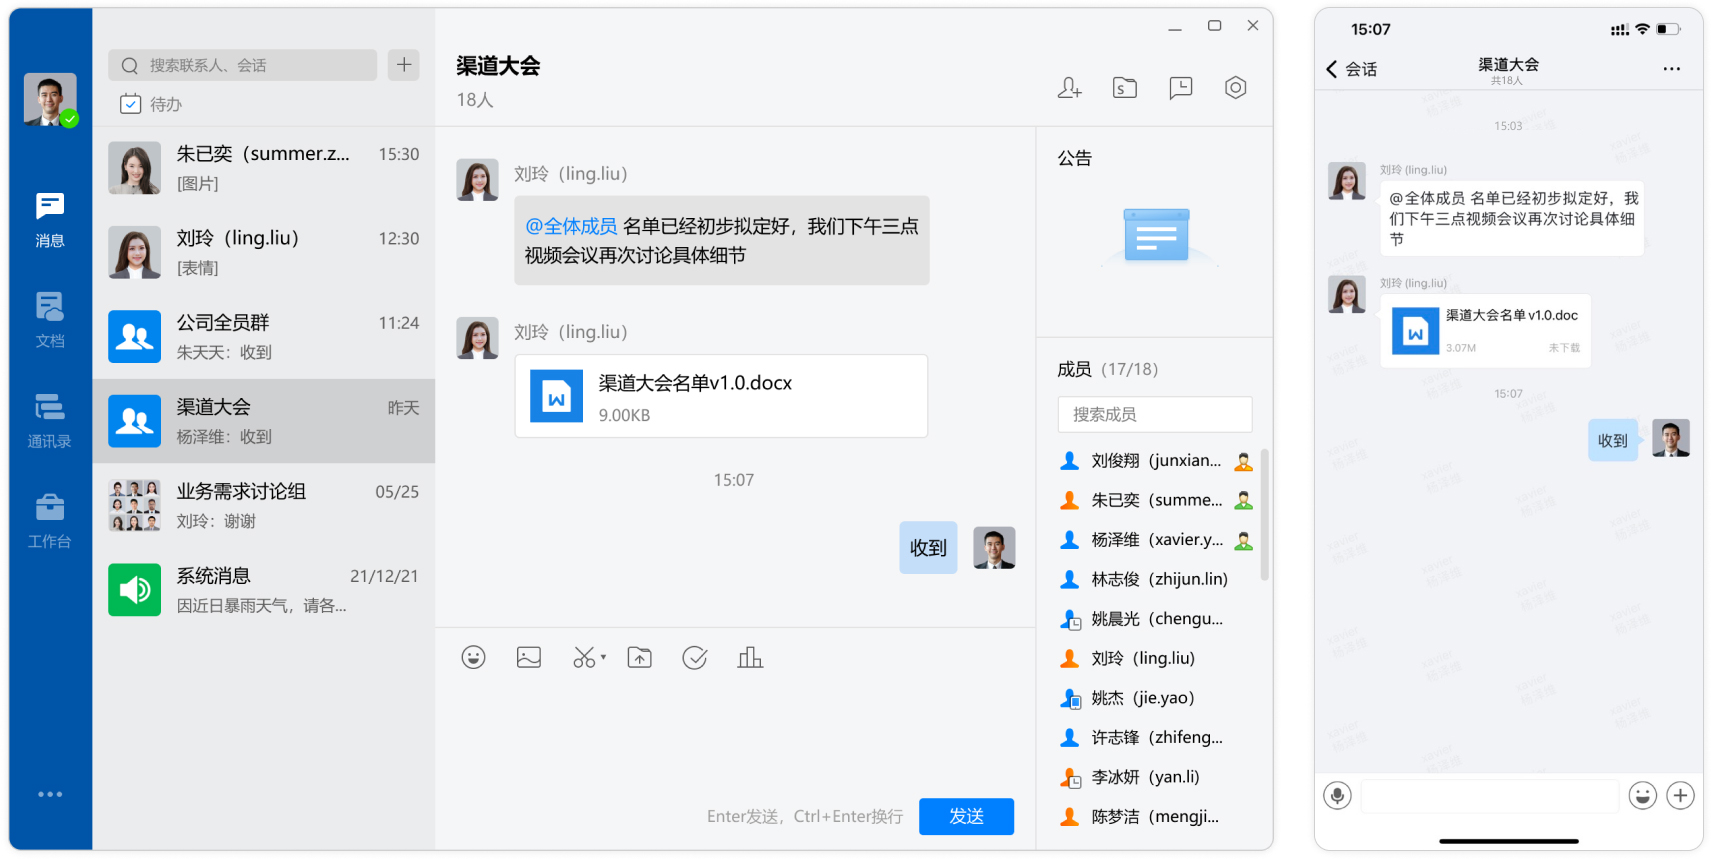Open the 系统消息 system messages
This screenshot has width=1711, height=859.
264,590
